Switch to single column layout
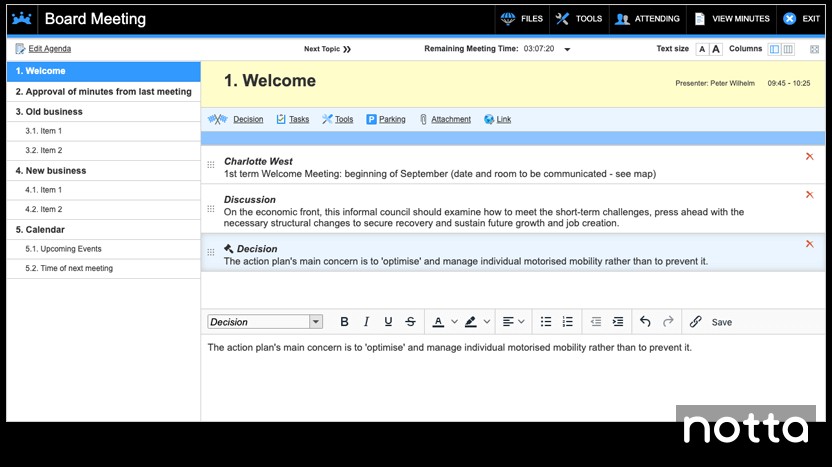This screenshot has height=467, width=832. pyautogui.click(x=774, y=49)
